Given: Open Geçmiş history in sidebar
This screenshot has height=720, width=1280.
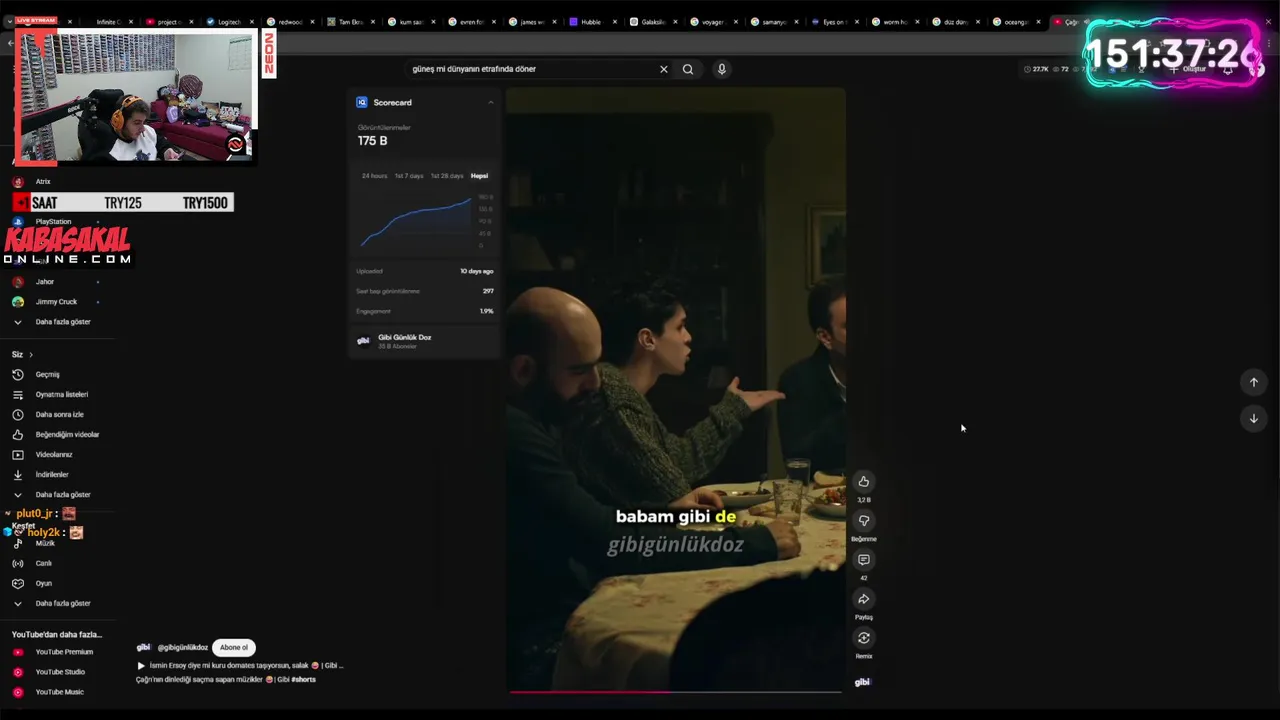Looking at the screenshot, I should 48,374.
